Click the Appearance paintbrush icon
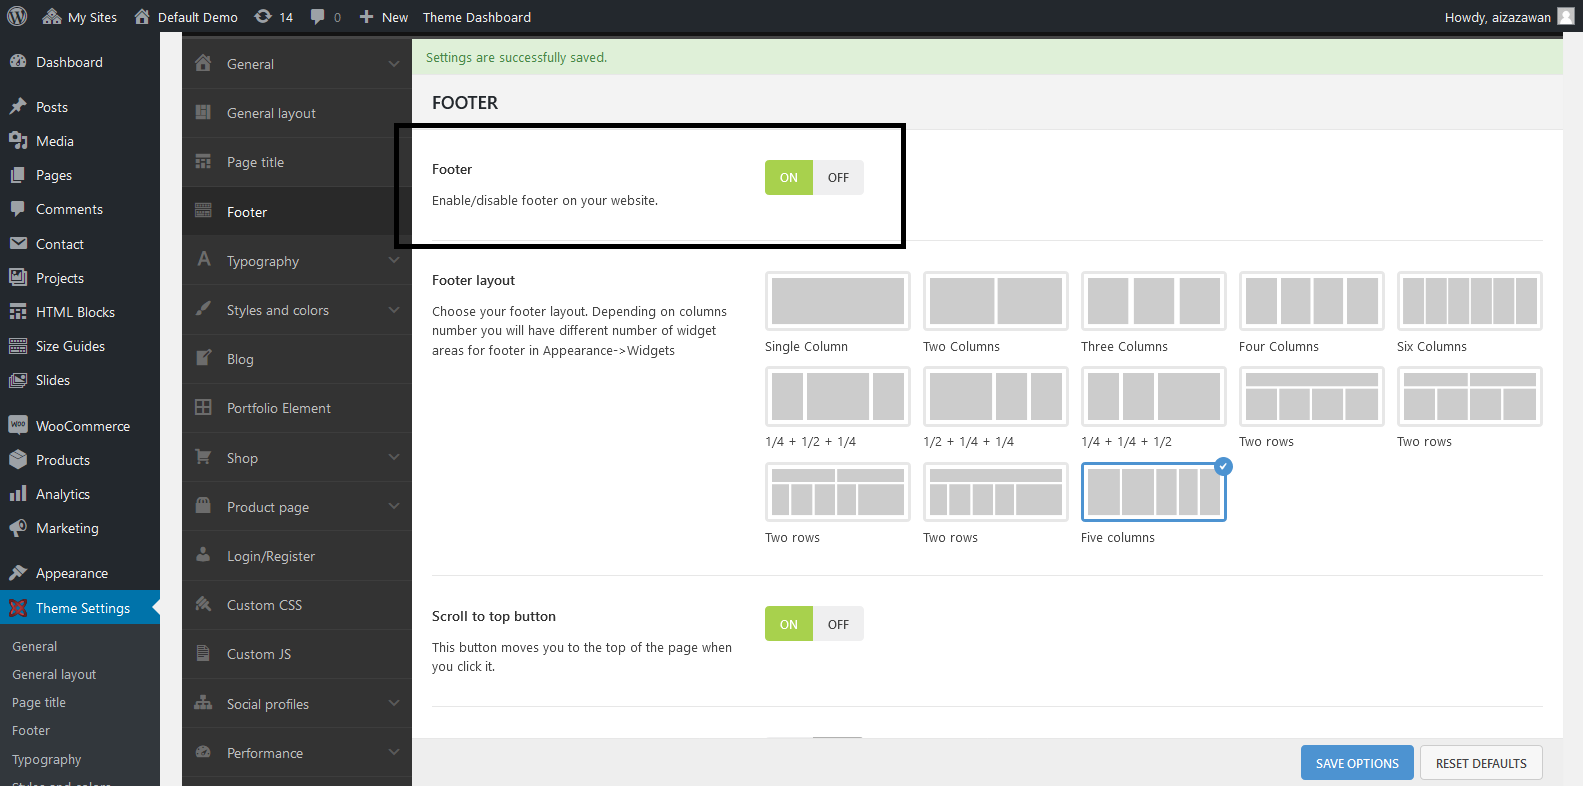Viewport: 1583px width, 786px height. coord(18,573)
